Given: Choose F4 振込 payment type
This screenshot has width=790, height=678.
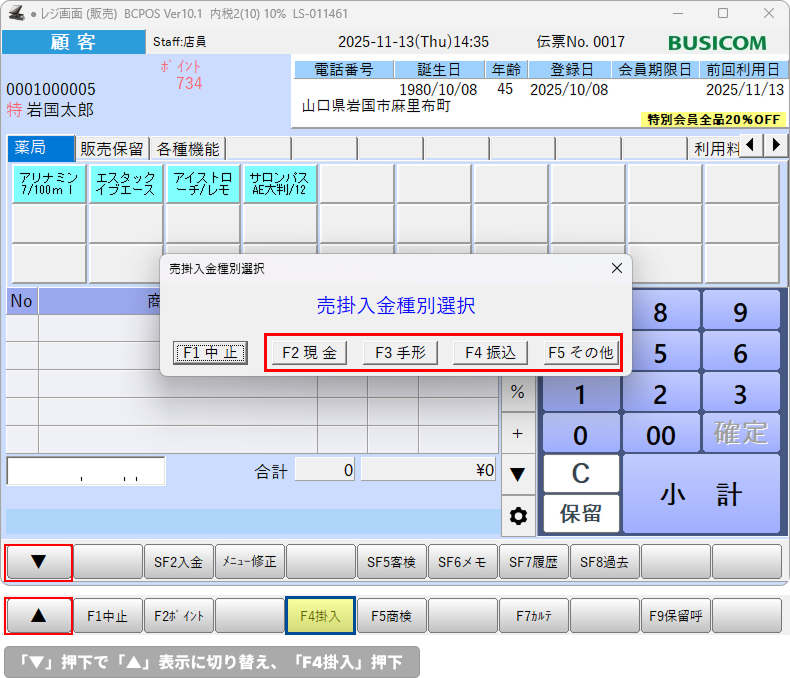Looking at the screenshot, I should point(490,353).
